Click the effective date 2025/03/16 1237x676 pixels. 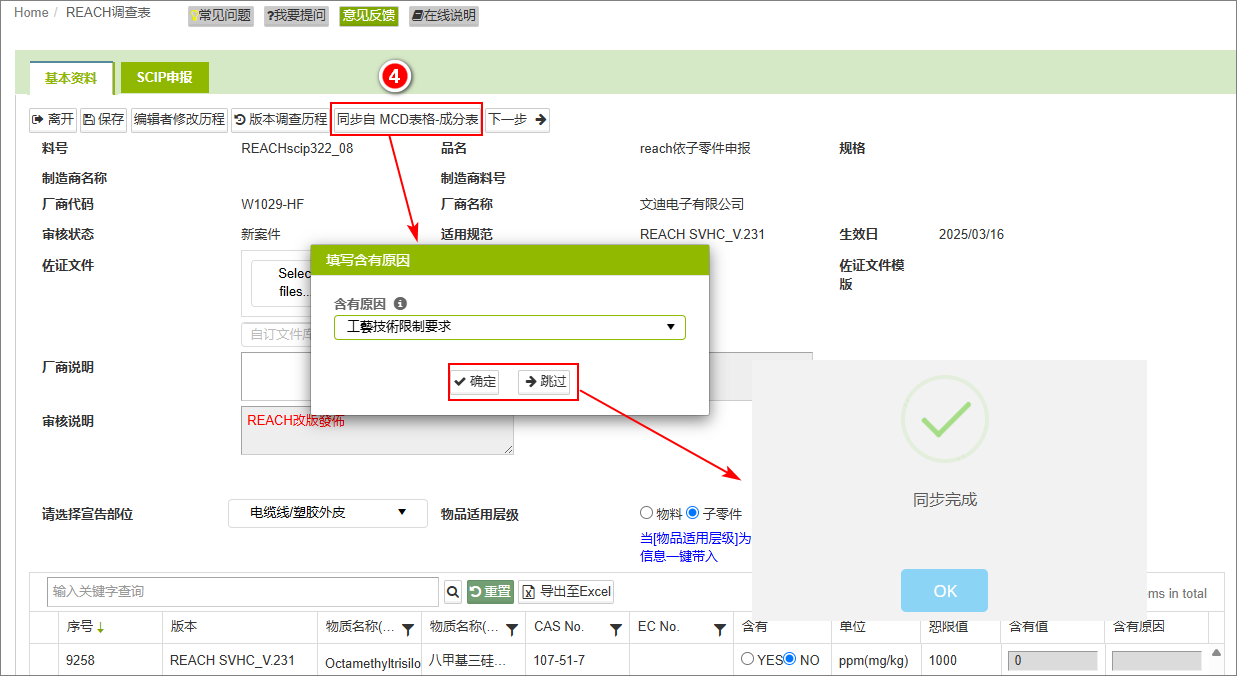(971, 234)
